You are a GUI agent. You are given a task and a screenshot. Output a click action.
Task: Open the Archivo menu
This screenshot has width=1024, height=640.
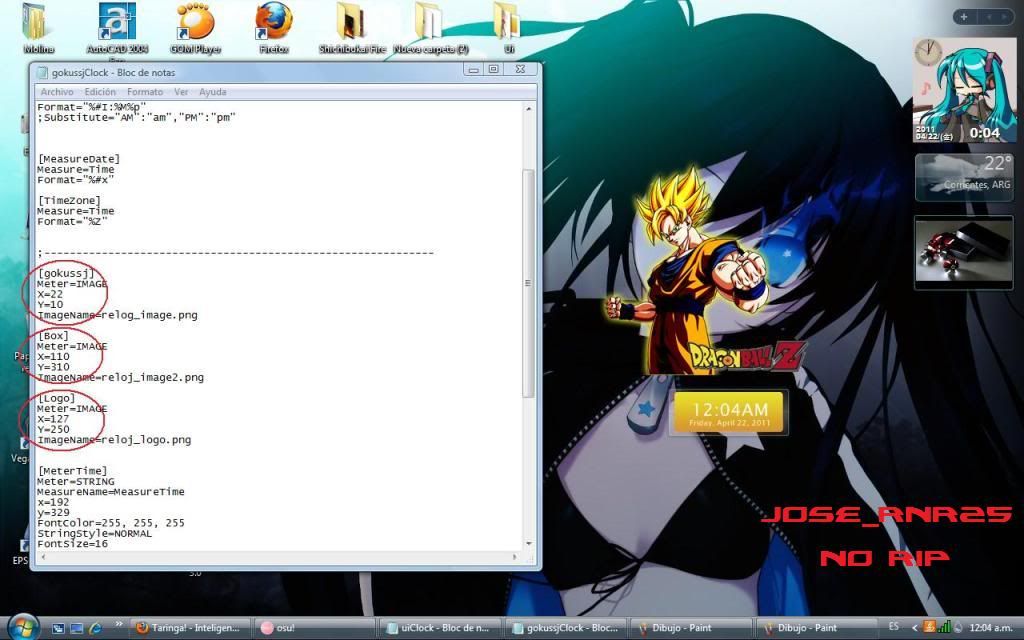(x=57, y=92)
